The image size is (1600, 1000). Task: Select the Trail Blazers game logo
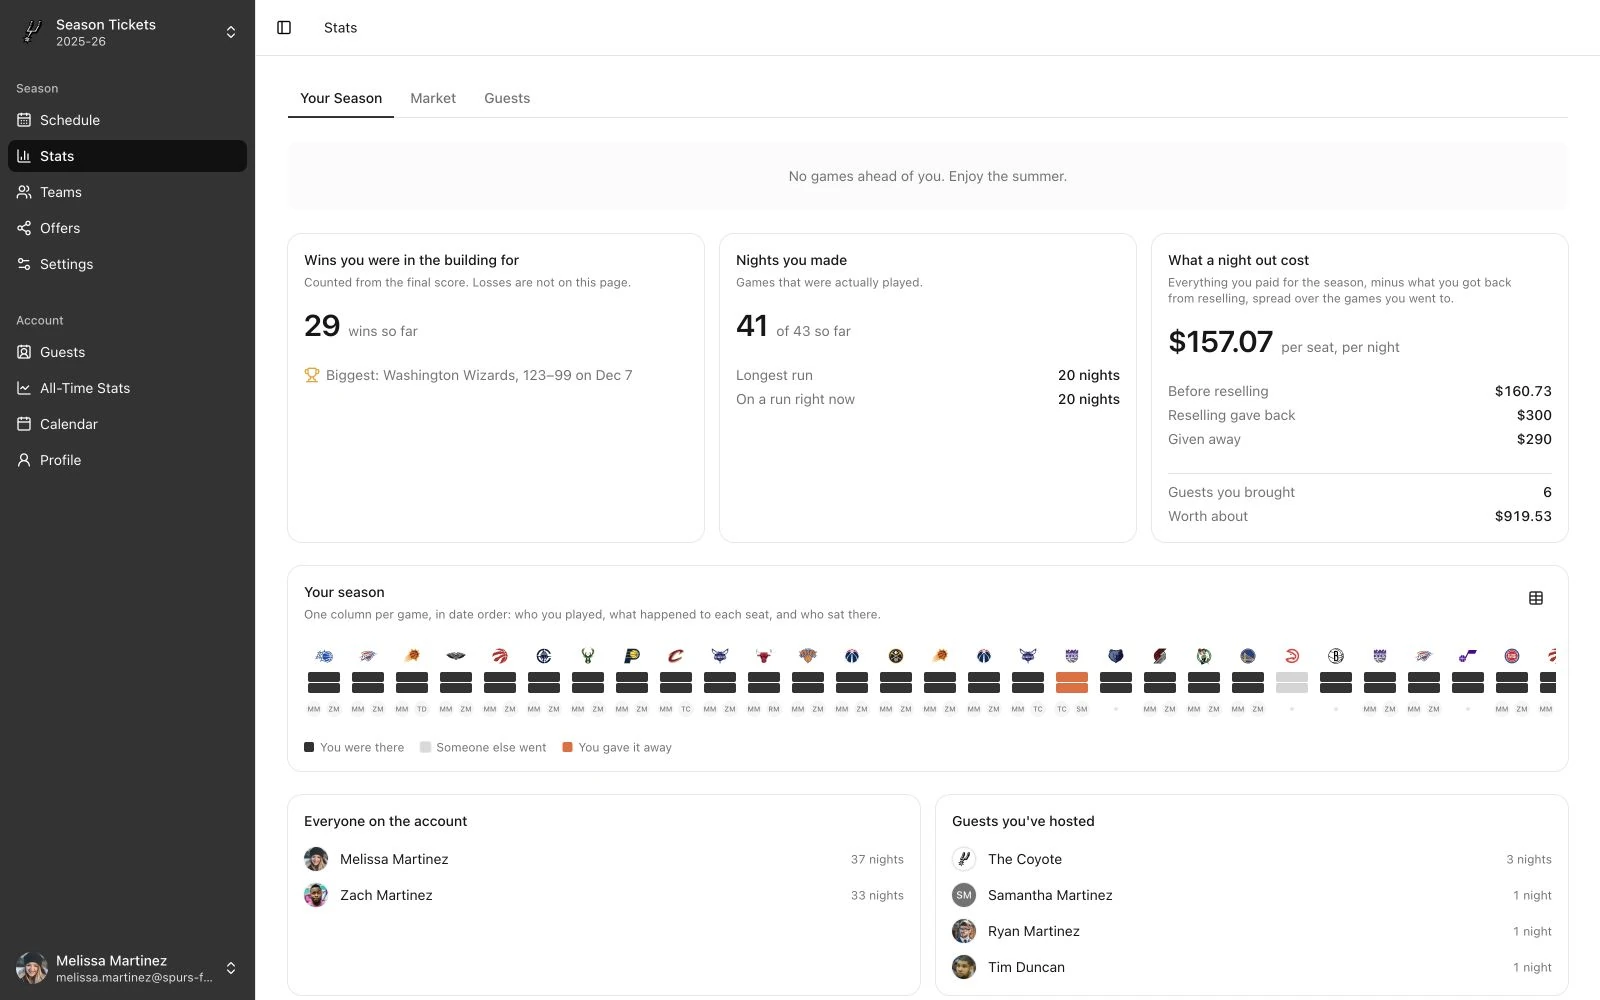click(x=1160, y=656)
